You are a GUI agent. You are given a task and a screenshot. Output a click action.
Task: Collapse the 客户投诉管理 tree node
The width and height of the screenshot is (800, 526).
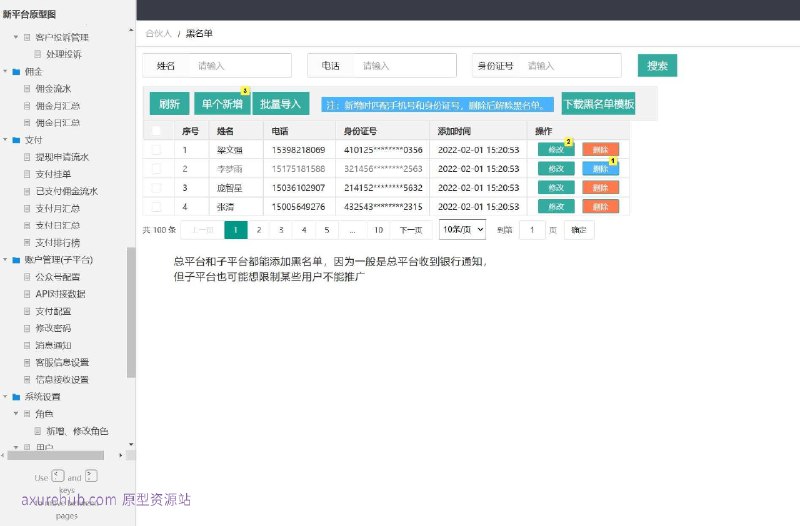click(16, 37)
